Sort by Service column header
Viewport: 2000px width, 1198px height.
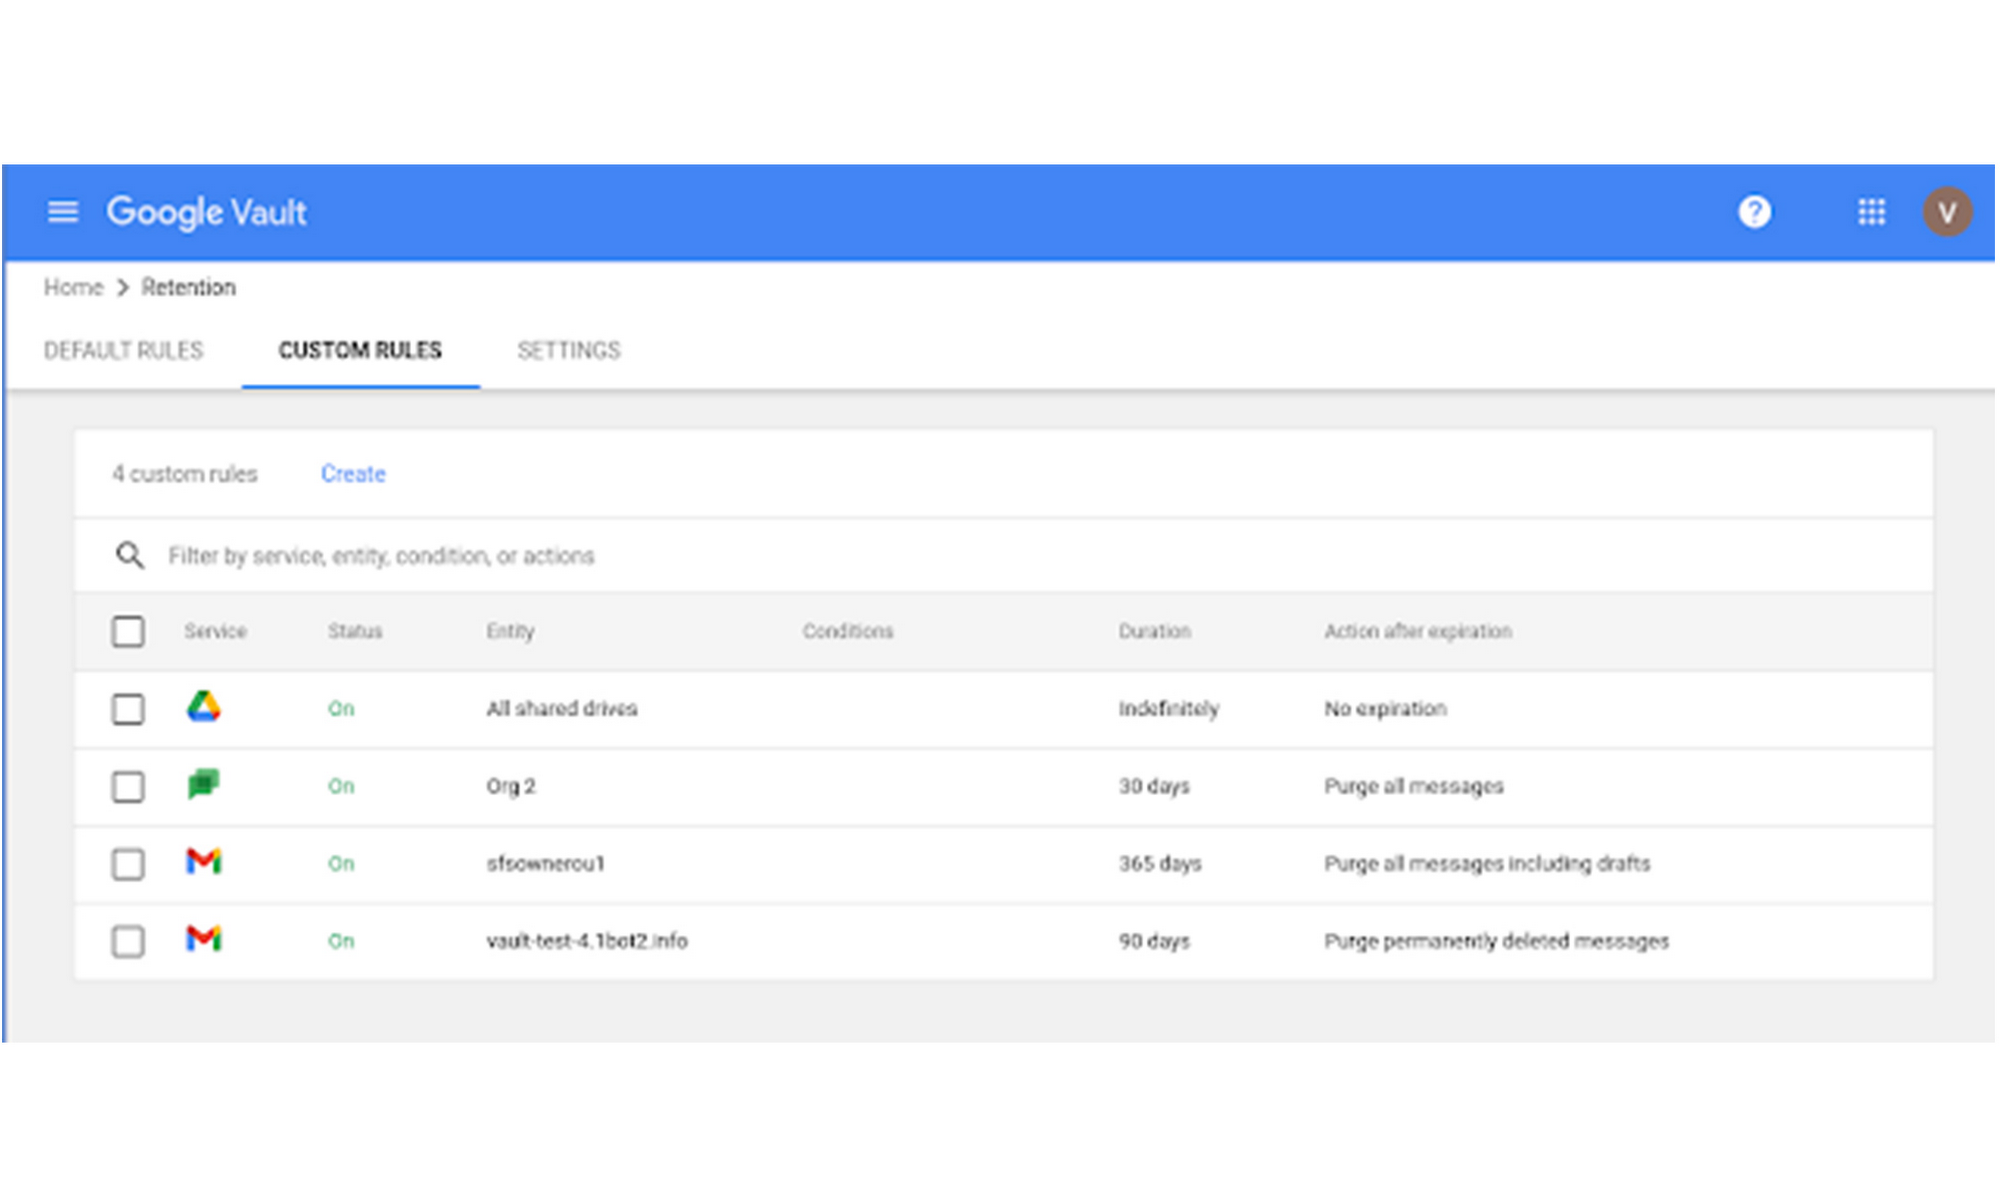[x=215, y=631]
